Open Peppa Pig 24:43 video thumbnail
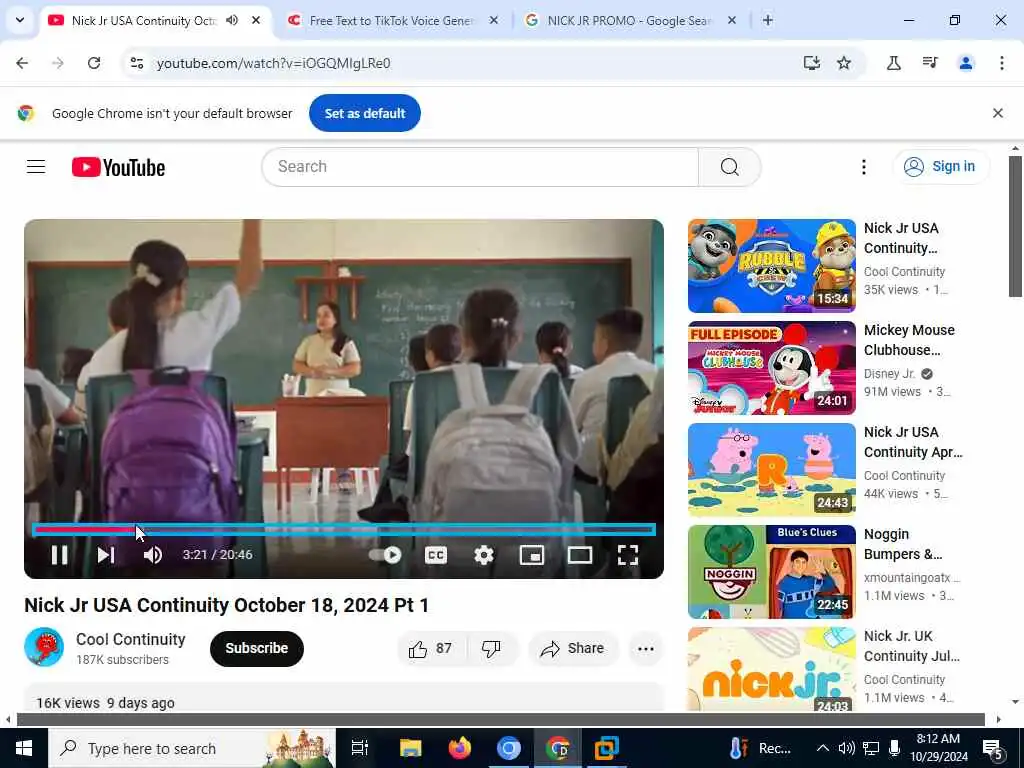Image resolution: width=1024 pixels, height=768 pixels. (x=771, y=470)
